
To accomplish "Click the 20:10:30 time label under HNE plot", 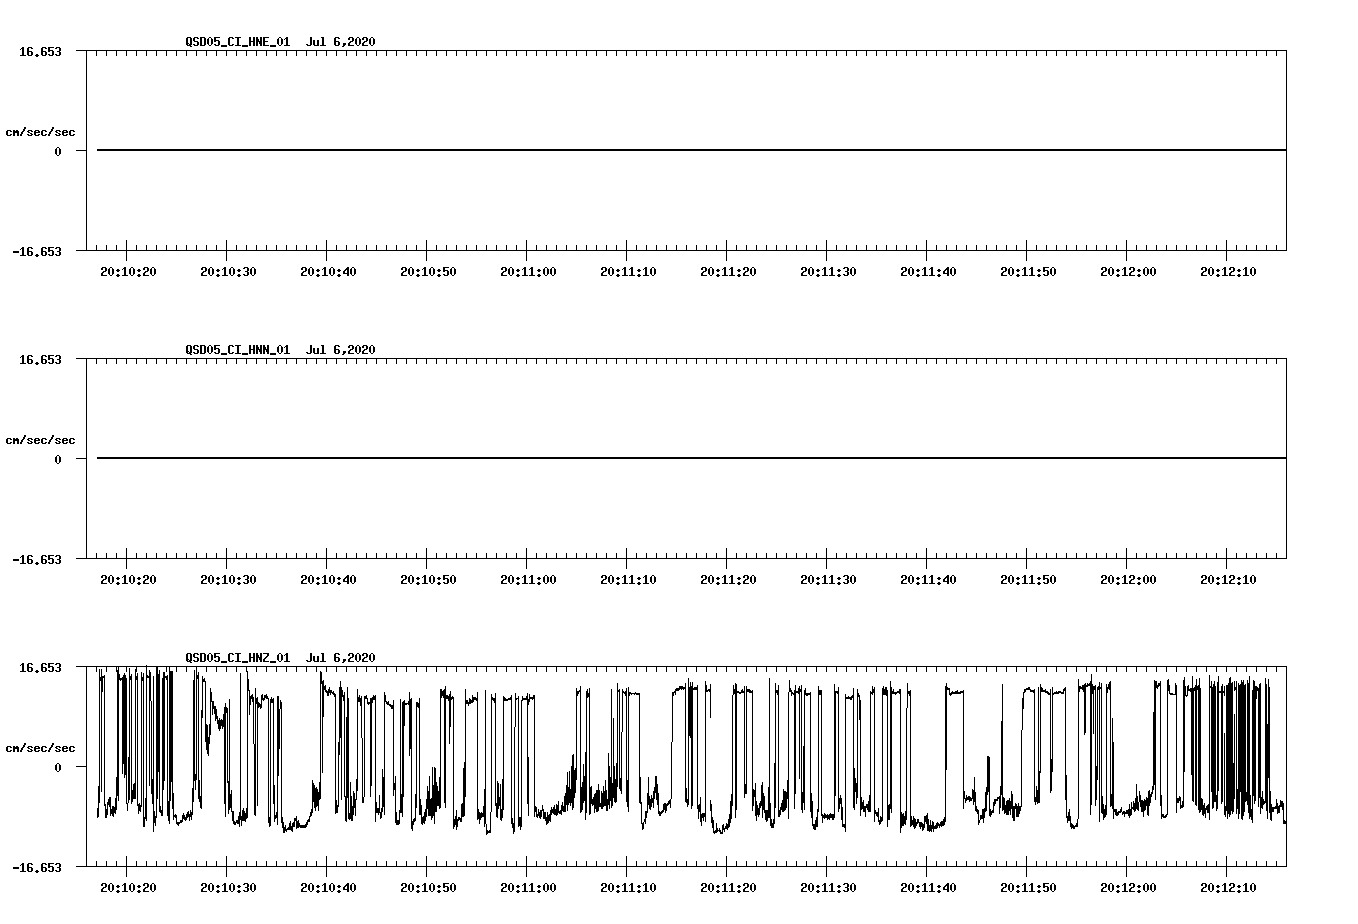I will click(228, 271).
